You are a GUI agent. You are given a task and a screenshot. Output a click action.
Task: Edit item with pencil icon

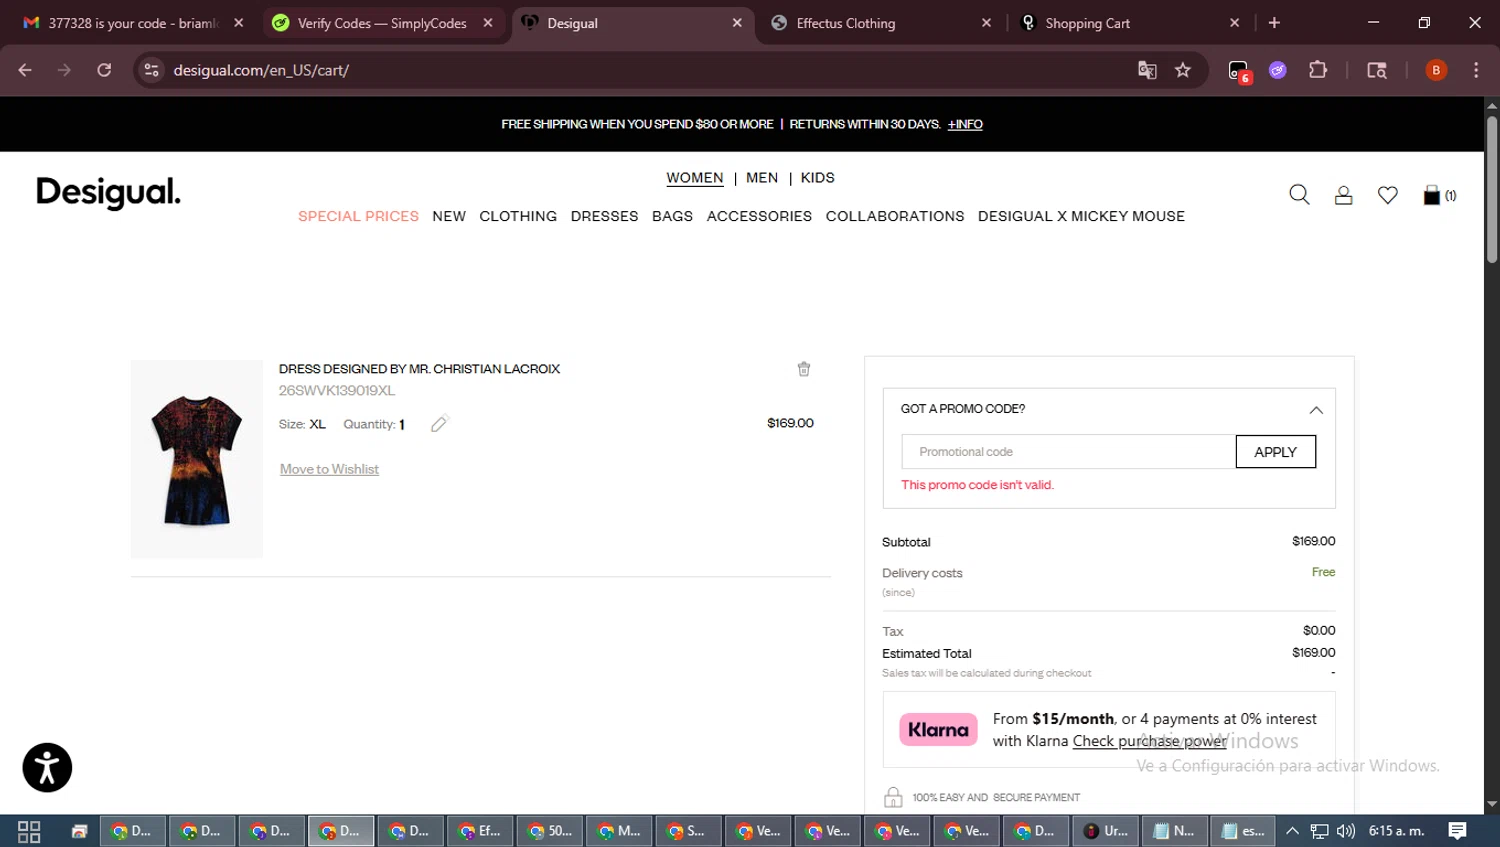(x=439, y=424)
